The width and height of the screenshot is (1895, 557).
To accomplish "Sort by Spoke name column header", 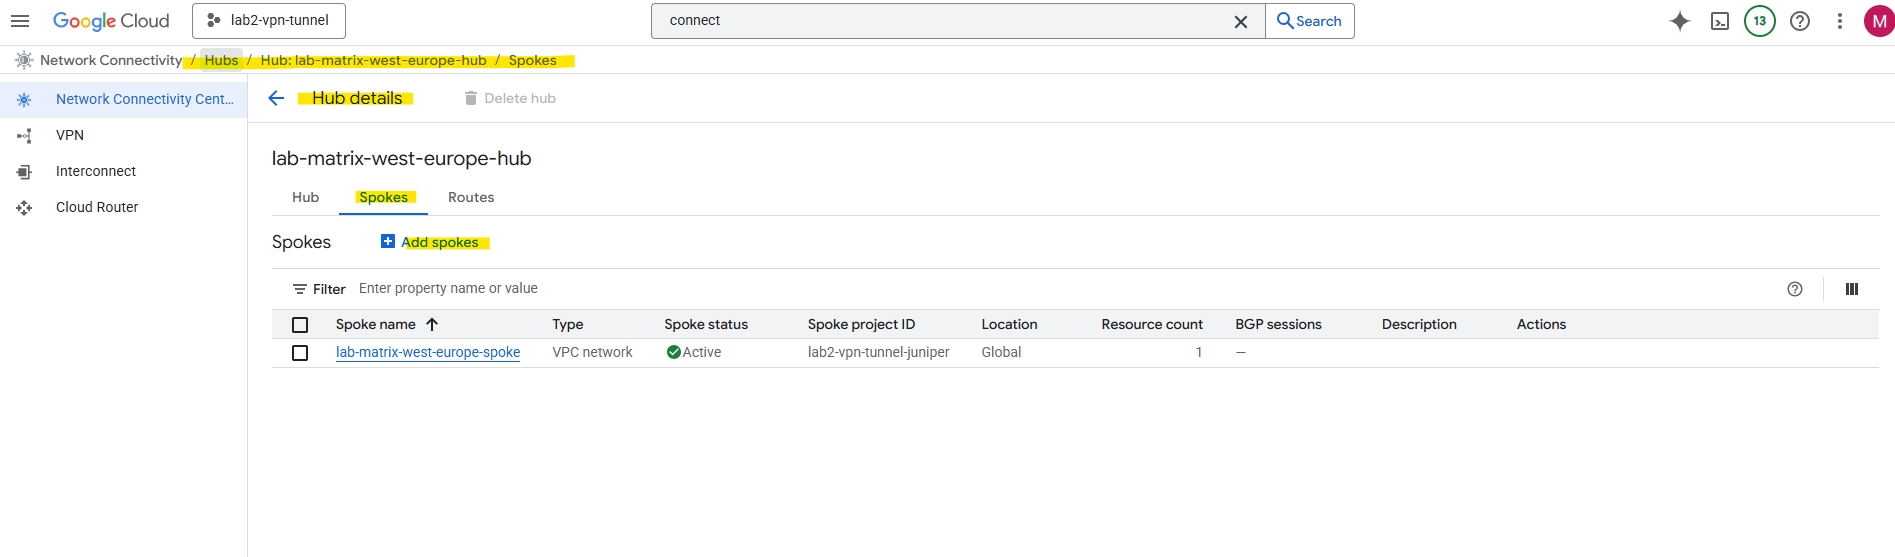I will pos(376,325).
